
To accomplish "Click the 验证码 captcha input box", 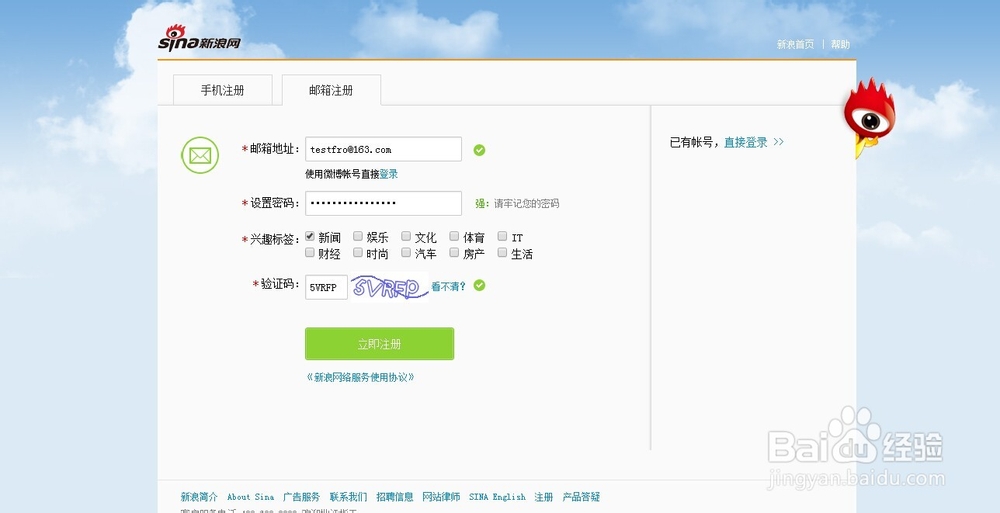I will pyautogui.click(x=327, y=287).
